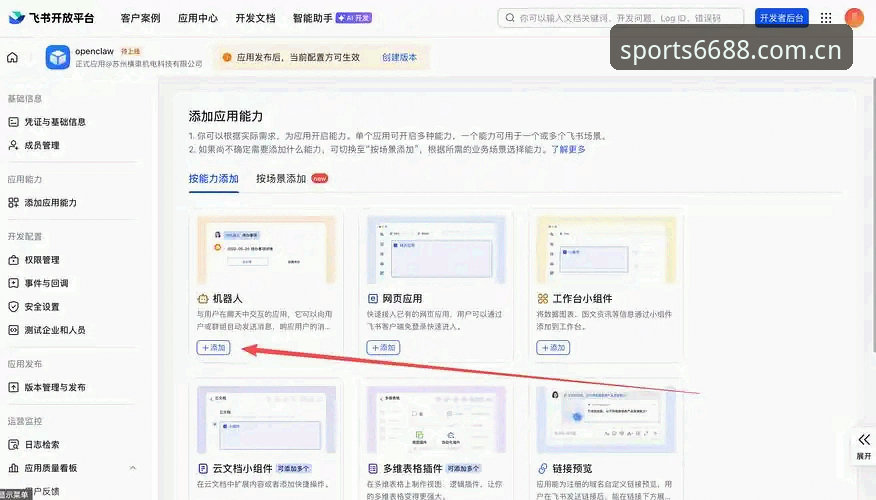Click the icon beside 工作台小组件 title
The height and width of the screenshot is (500, 876).
point(542,299)
